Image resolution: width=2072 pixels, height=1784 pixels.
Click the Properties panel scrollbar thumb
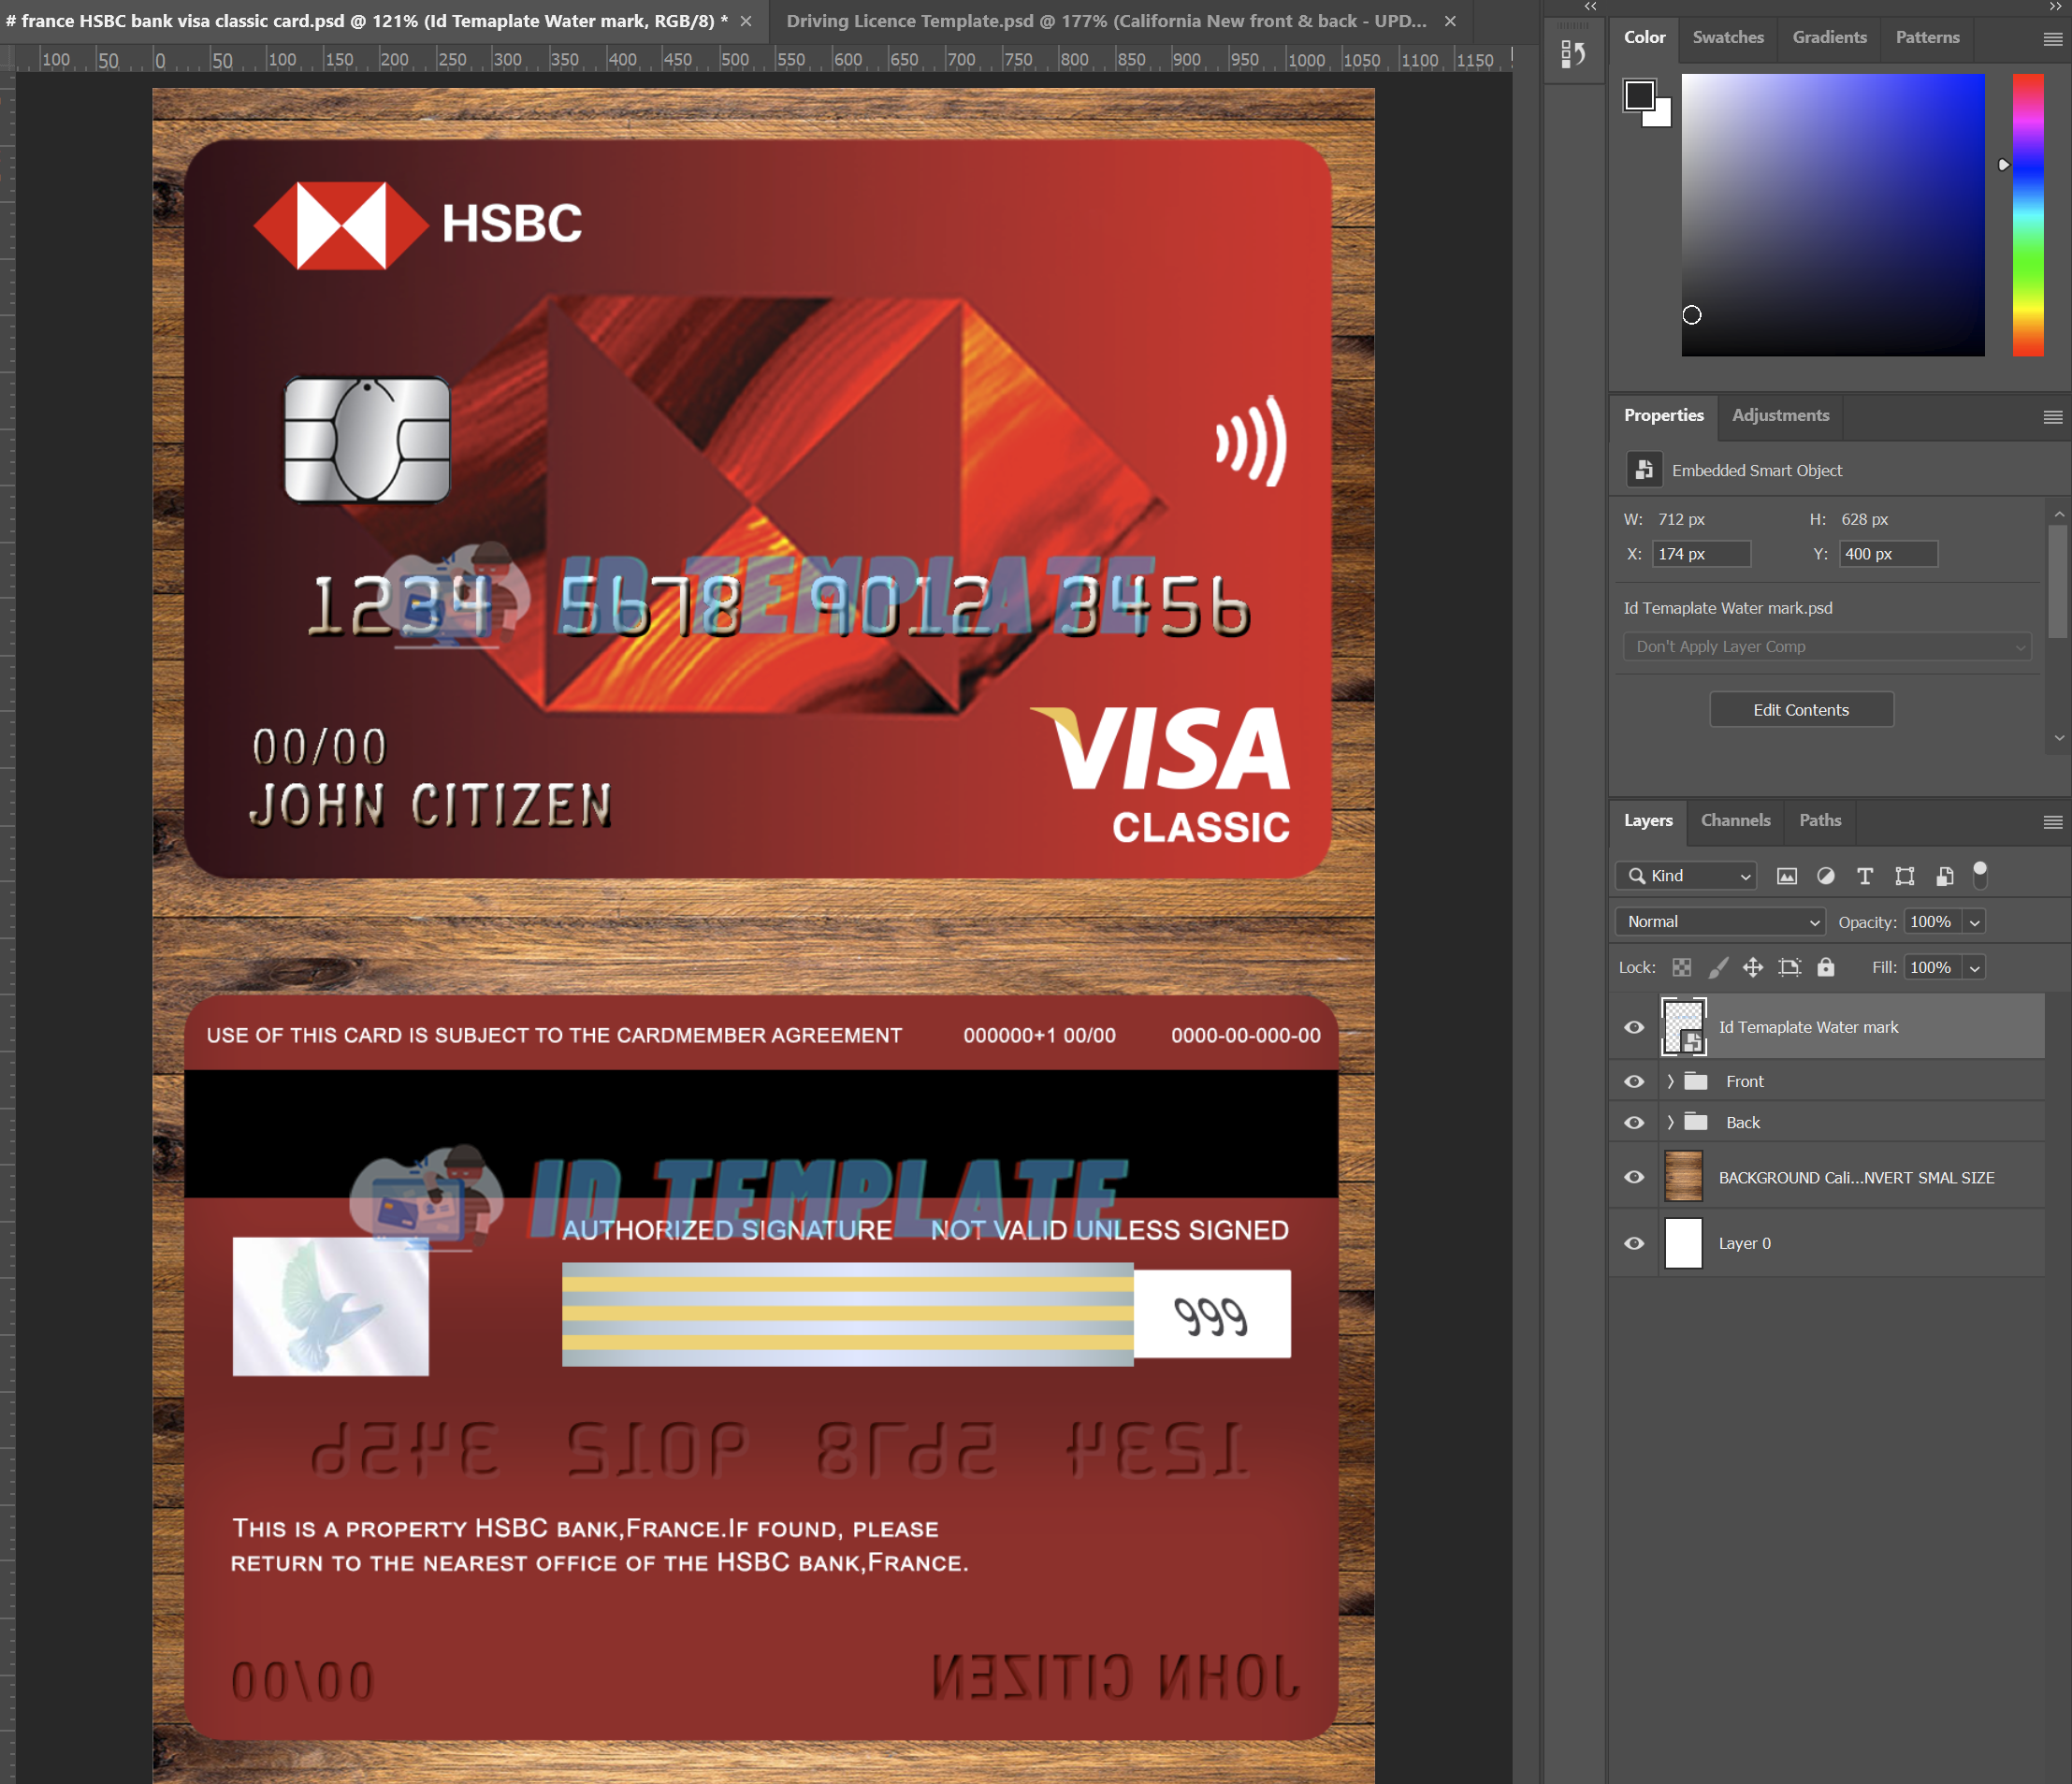(x=2058, y=582)
